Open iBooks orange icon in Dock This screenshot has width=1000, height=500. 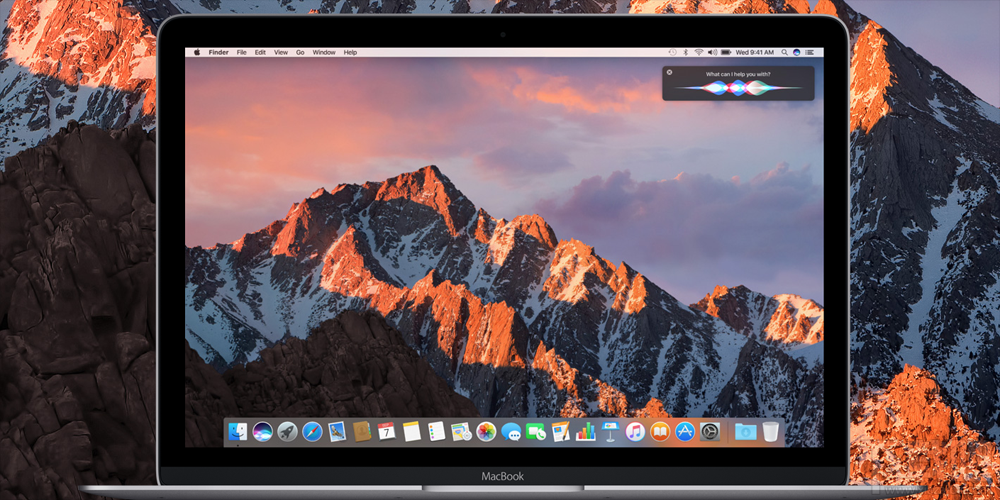click(x=660, y=432)
